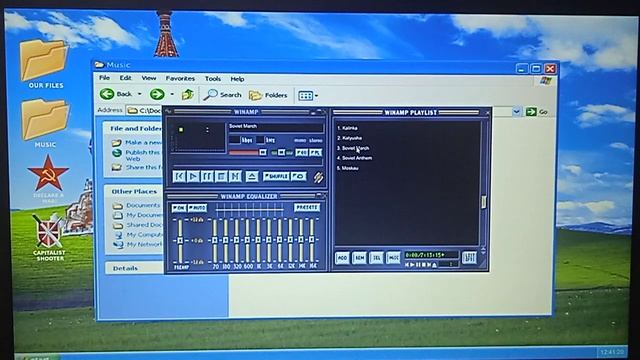Click the Winamp visualization time display
Screen dimensions: 640x360
coord(198,138)
